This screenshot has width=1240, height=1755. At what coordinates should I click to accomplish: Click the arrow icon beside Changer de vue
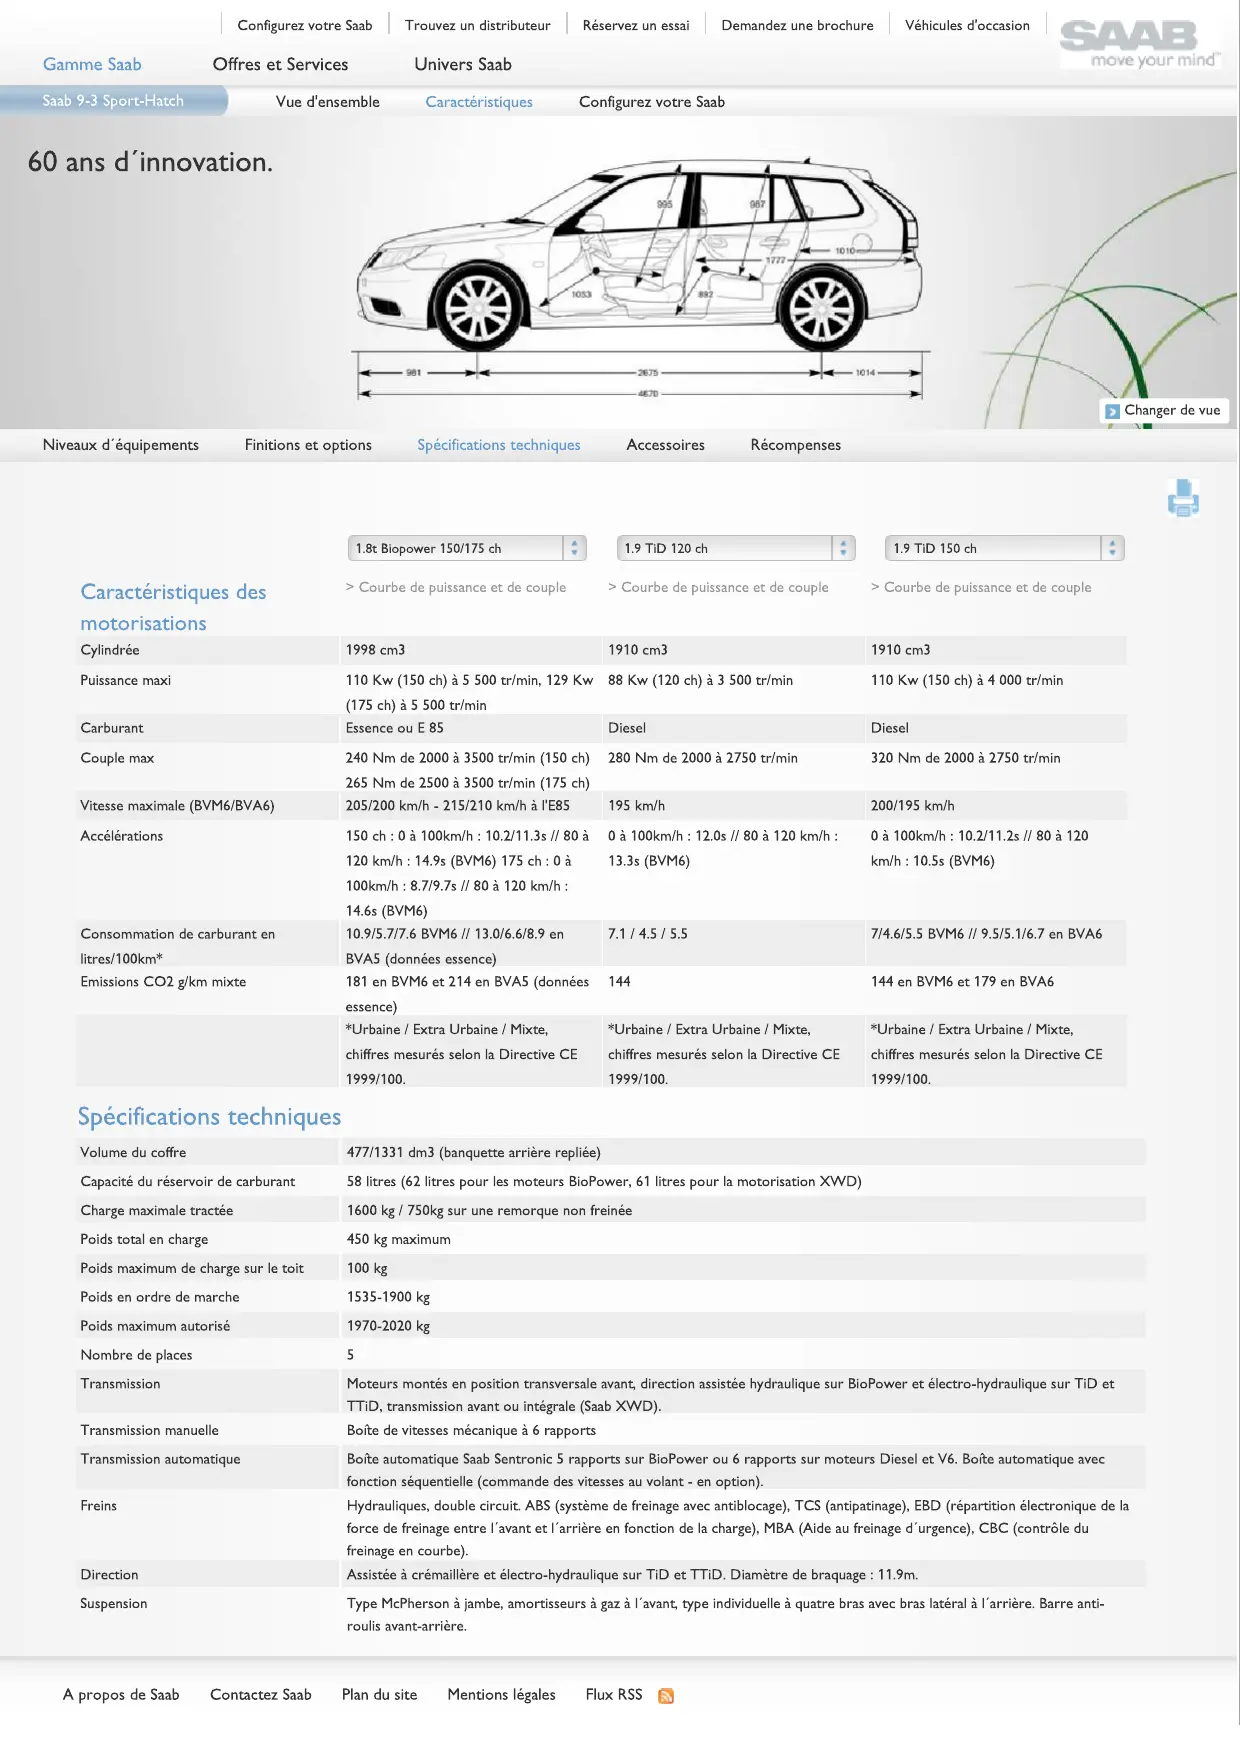[1112, 411]
